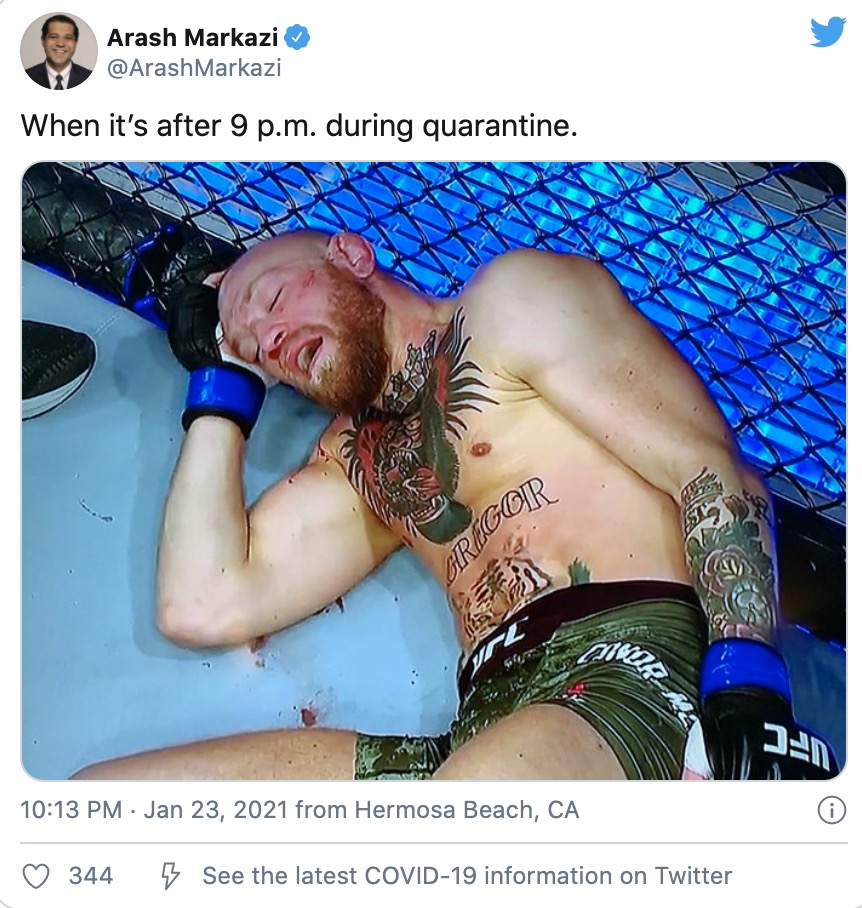The width and height of the screenshot is (862, 908).
Task: Click the blue verified badge
Action: 298,39
